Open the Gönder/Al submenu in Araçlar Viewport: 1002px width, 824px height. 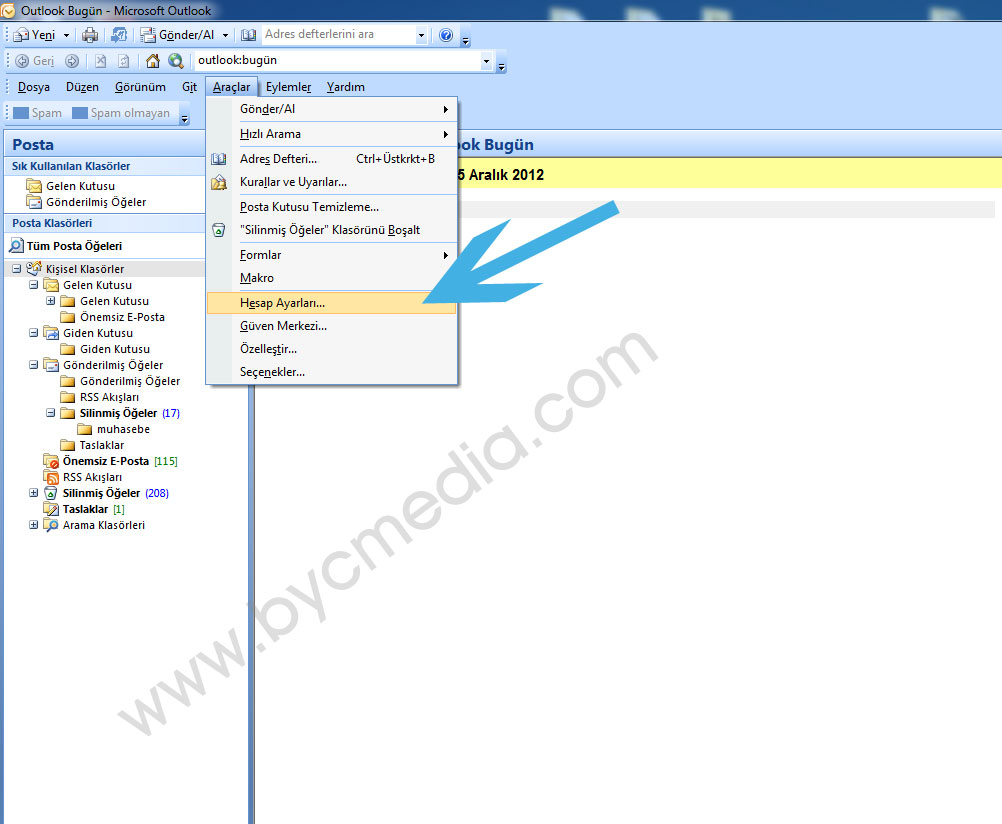click(332, 109)
